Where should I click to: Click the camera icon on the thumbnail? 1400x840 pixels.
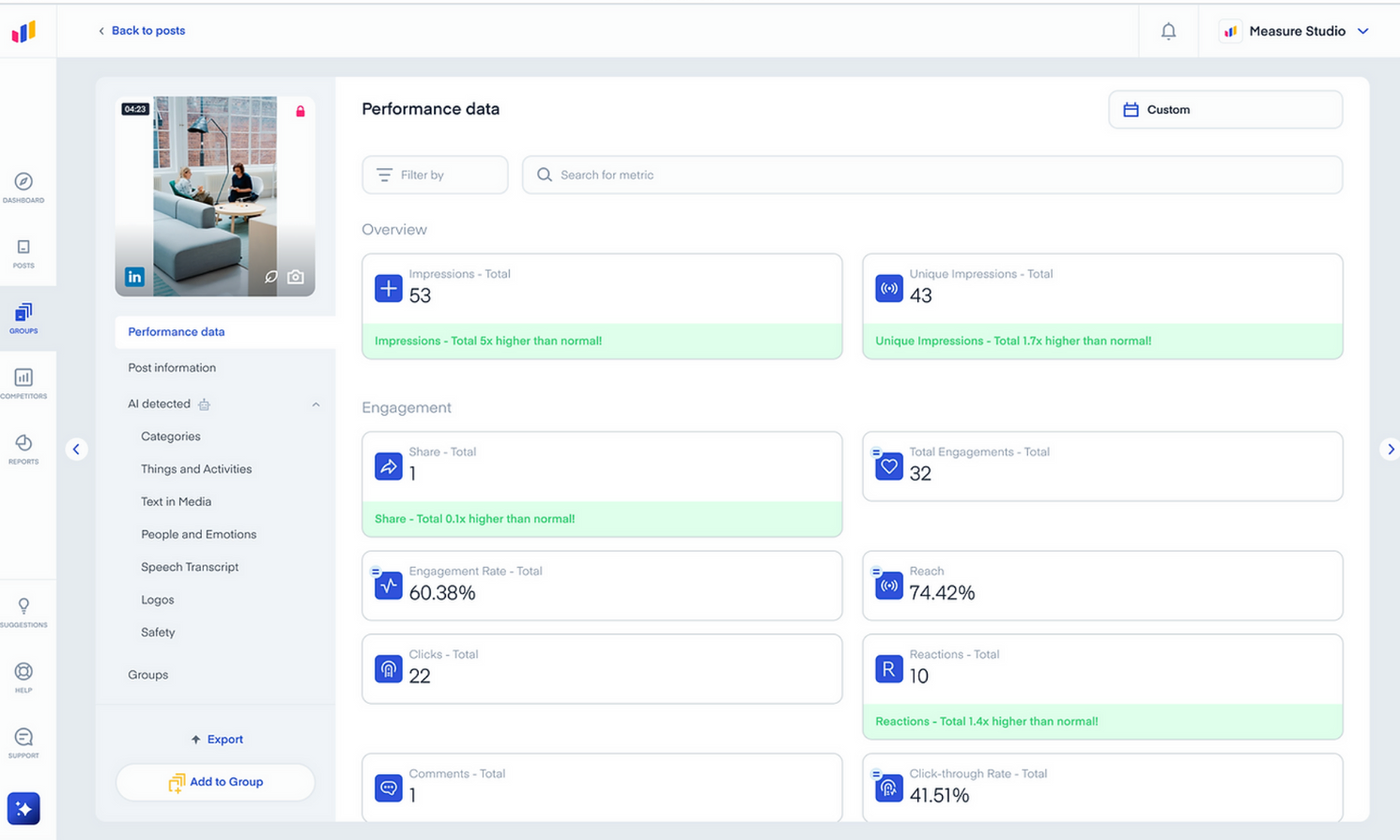coord(295,277)
